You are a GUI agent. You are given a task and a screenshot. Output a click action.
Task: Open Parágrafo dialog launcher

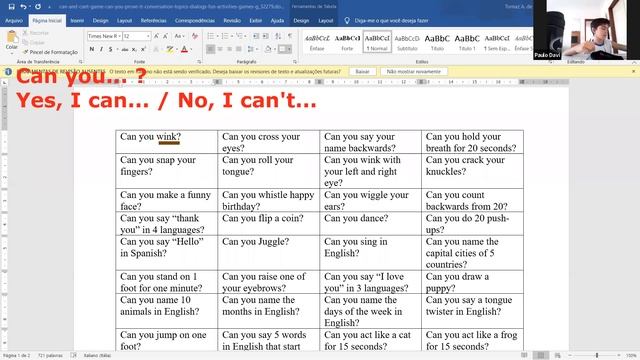tap(295, 62)
